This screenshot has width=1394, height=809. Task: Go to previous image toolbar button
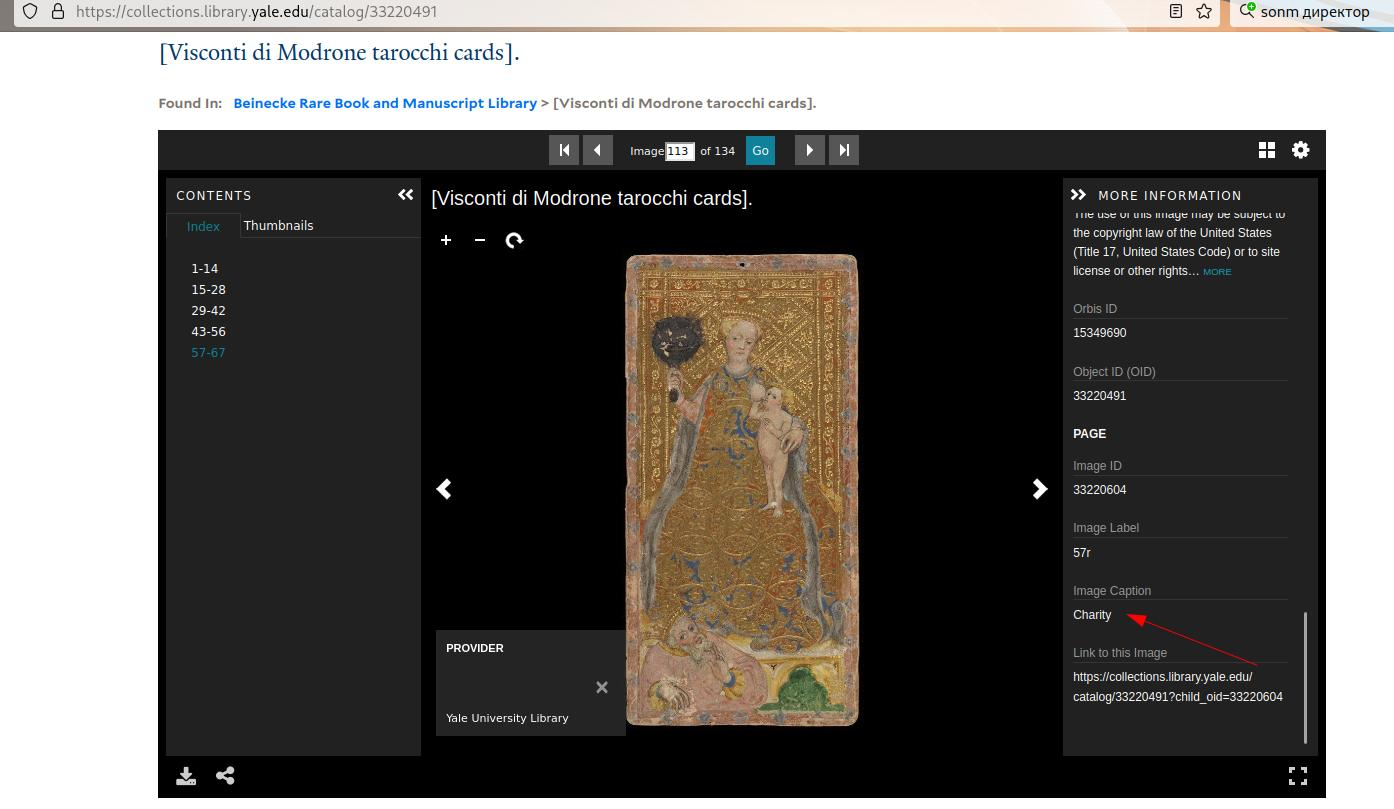coord(597,150)
